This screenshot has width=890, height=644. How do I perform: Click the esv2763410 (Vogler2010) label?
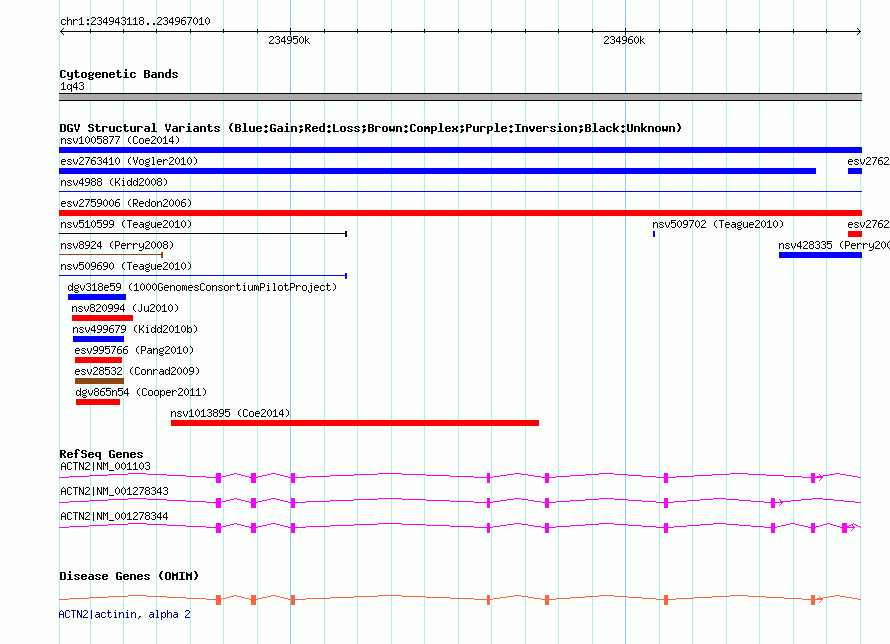click(129, 161)
